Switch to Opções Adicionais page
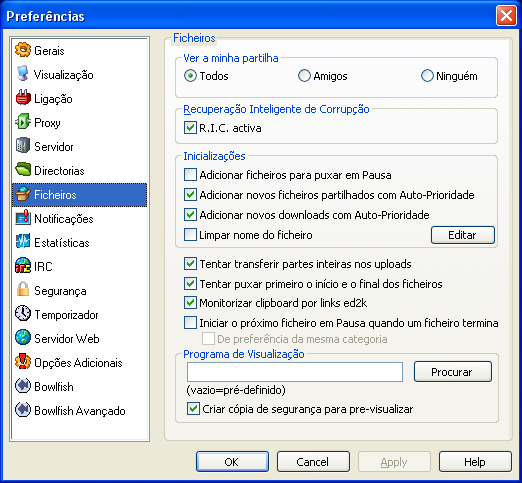 [x=79, y=363]
